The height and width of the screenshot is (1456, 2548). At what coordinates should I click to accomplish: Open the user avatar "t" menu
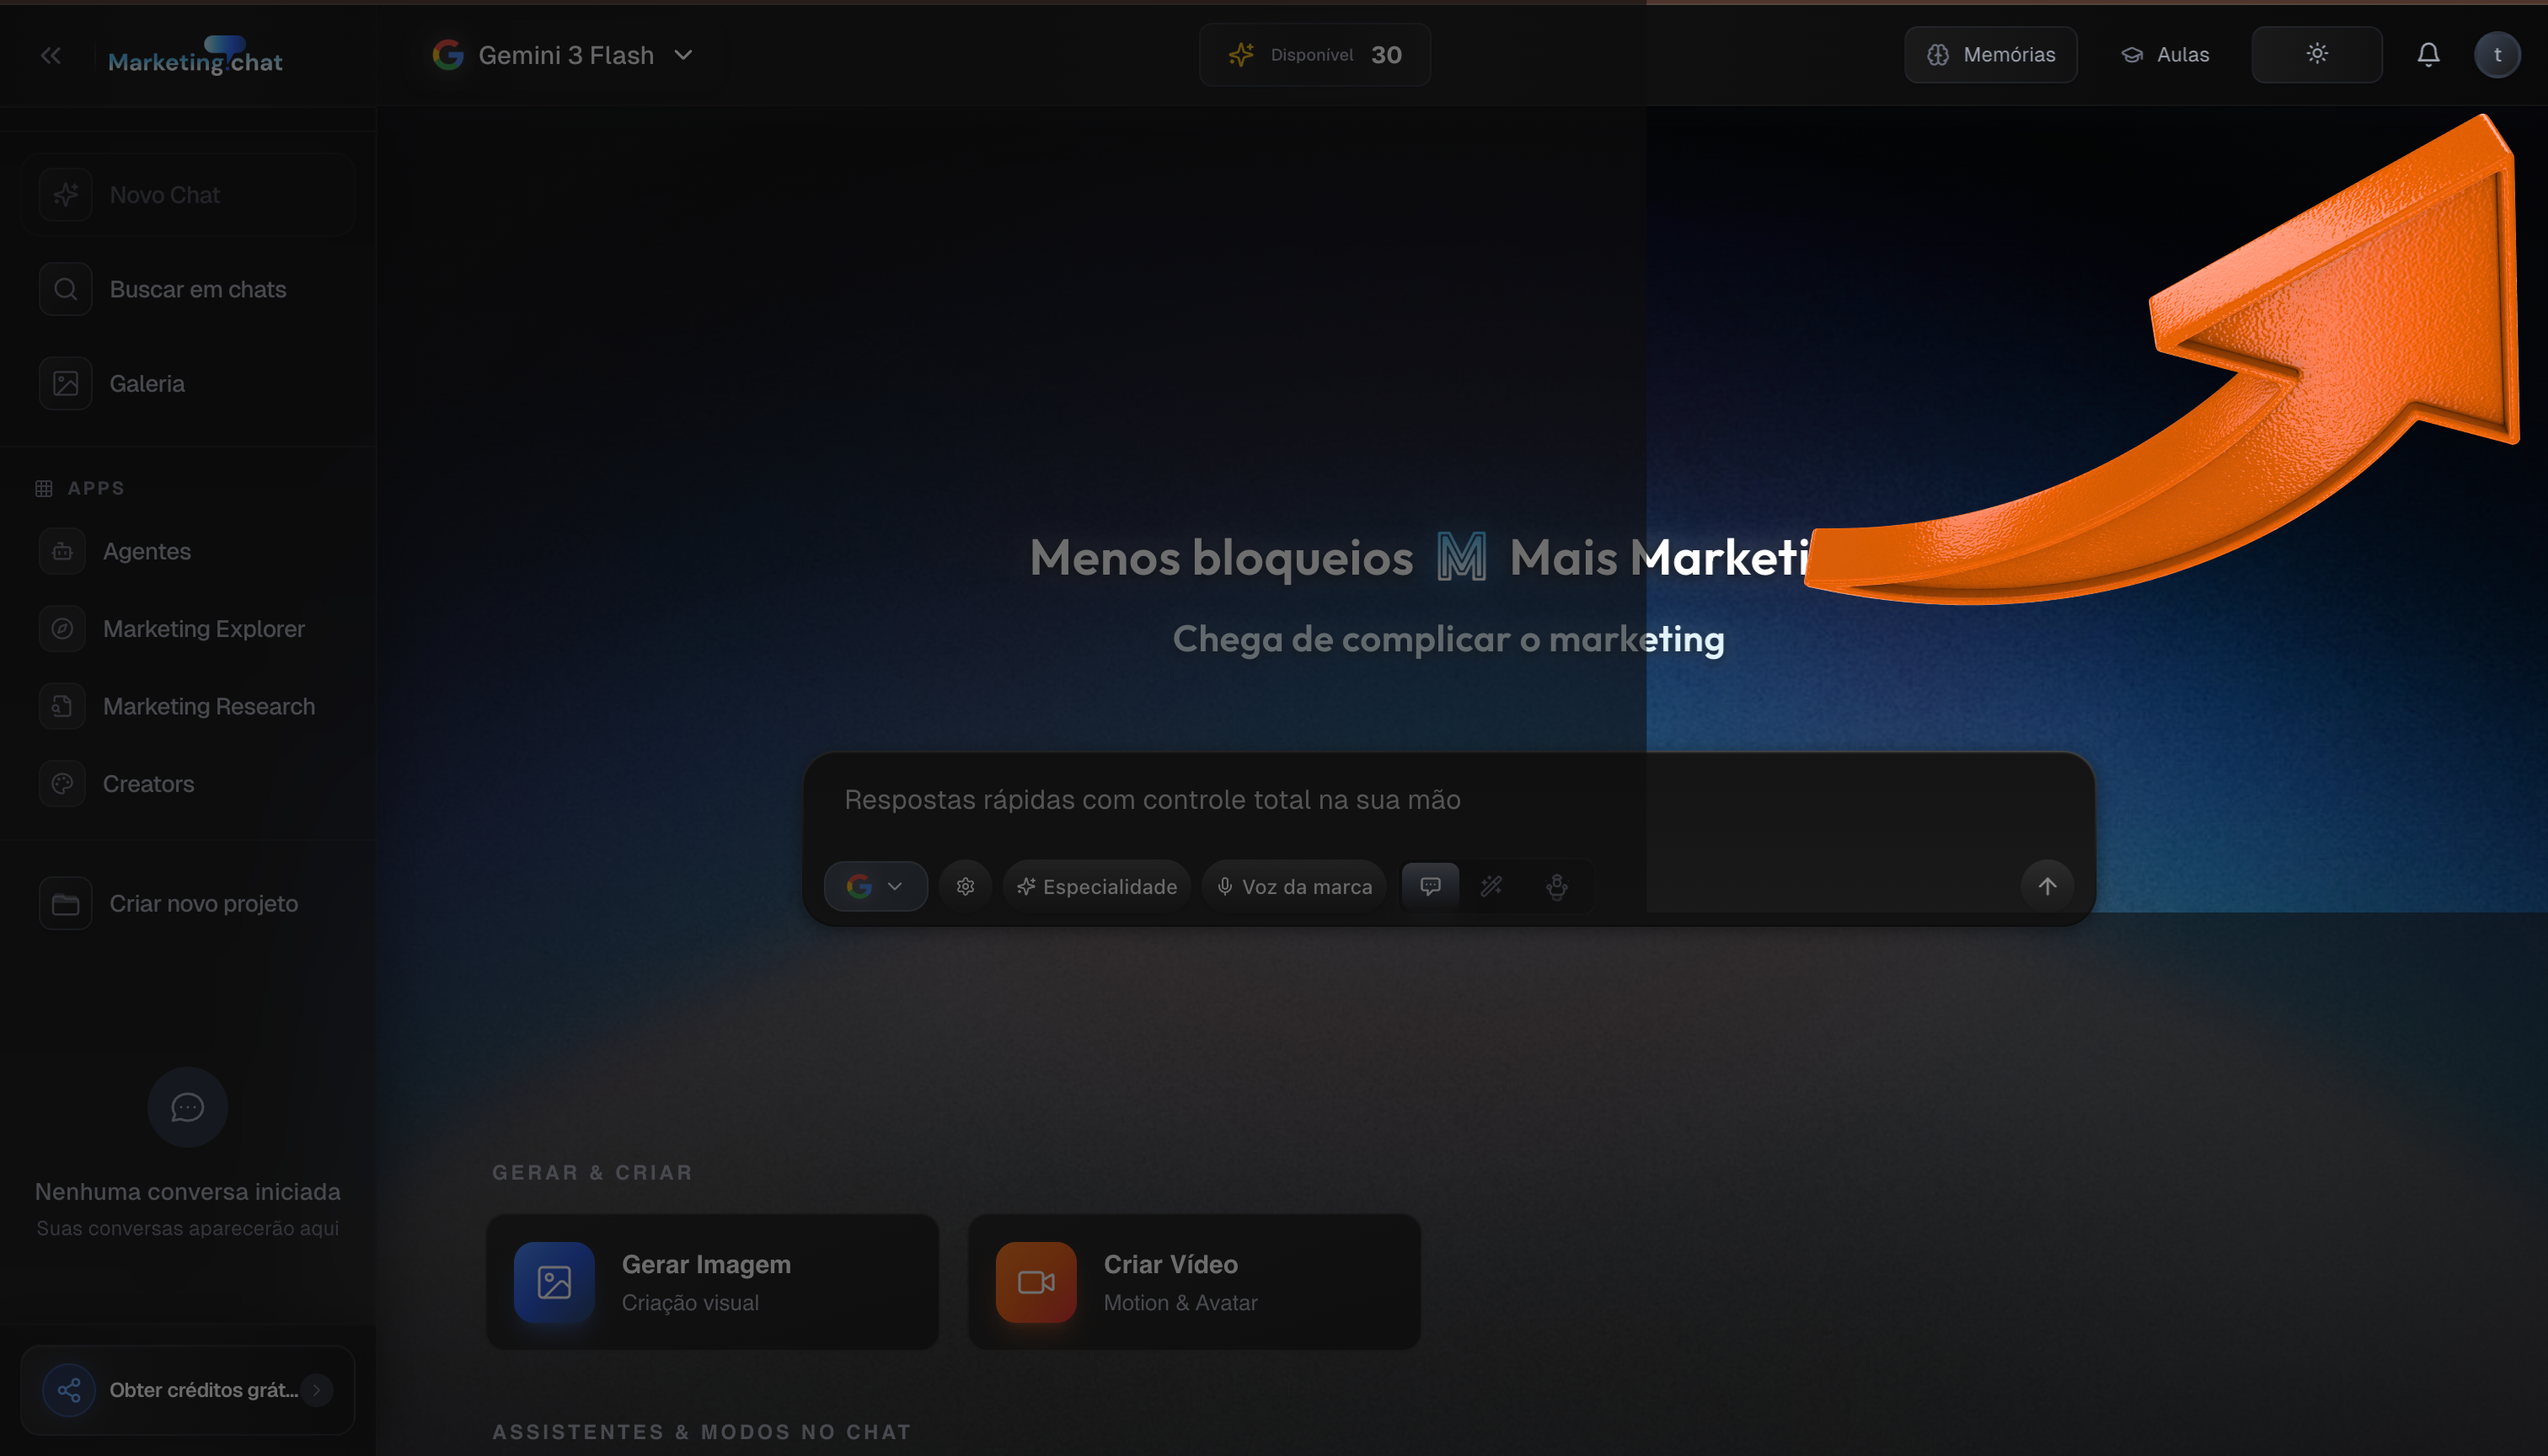pyautogui.click(x=2497, y=55)
